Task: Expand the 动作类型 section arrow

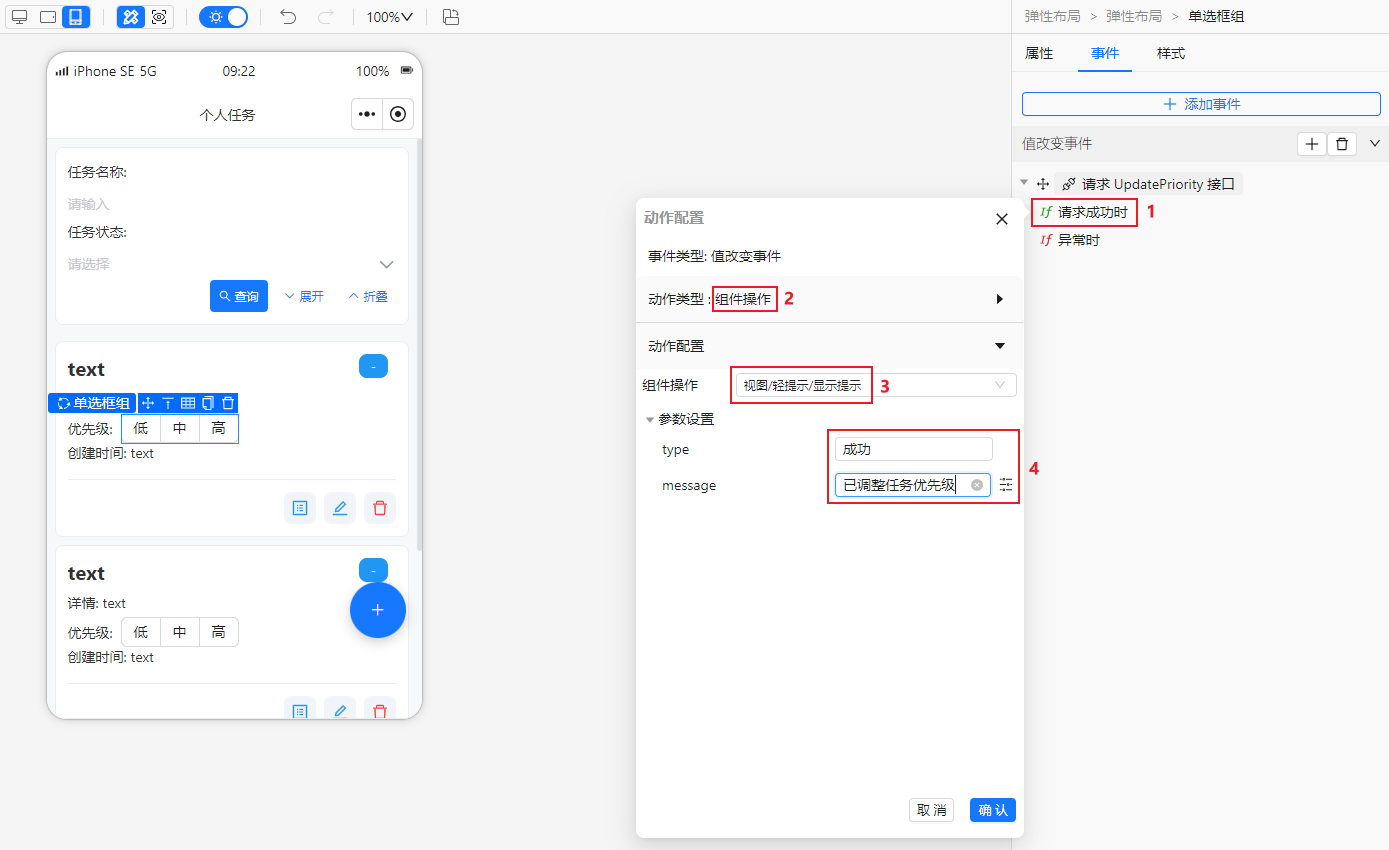Action: pyautogui.click(x=999, y=299)
